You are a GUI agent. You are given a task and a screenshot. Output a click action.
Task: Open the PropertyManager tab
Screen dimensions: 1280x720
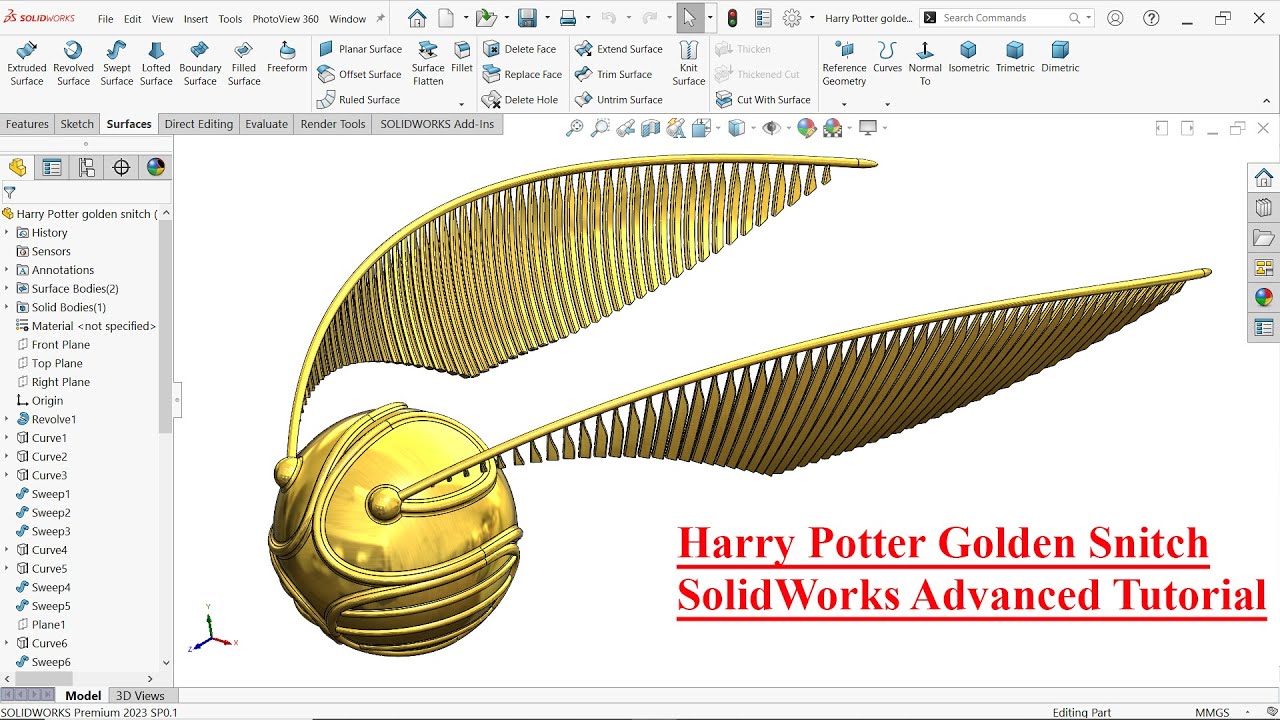click(x=52, y=167)
